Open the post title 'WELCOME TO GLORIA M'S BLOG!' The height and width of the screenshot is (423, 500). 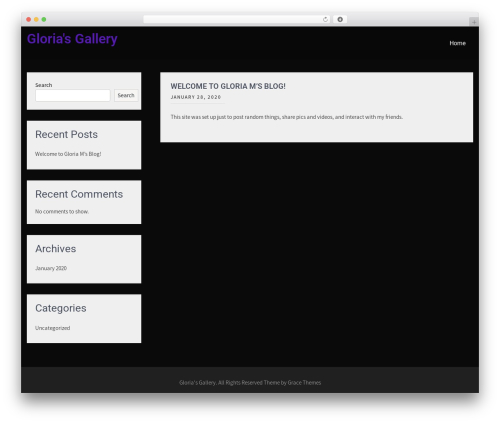228,86
